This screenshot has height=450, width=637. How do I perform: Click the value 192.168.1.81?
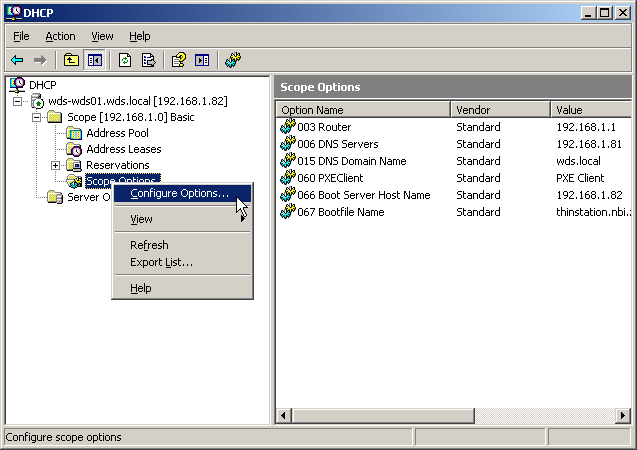pos(589,144)
